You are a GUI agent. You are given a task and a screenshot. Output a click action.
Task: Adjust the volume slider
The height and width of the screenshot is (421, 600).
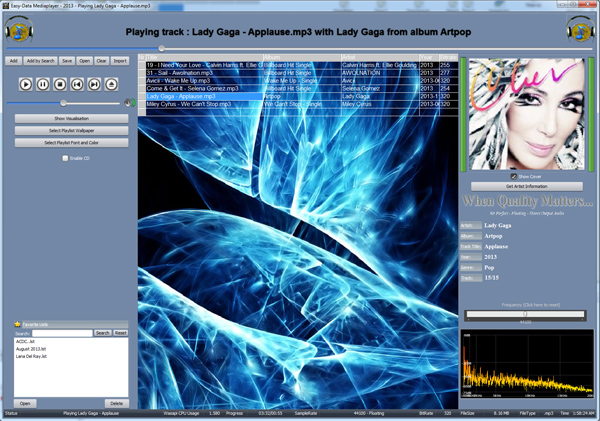coord(64,103)
